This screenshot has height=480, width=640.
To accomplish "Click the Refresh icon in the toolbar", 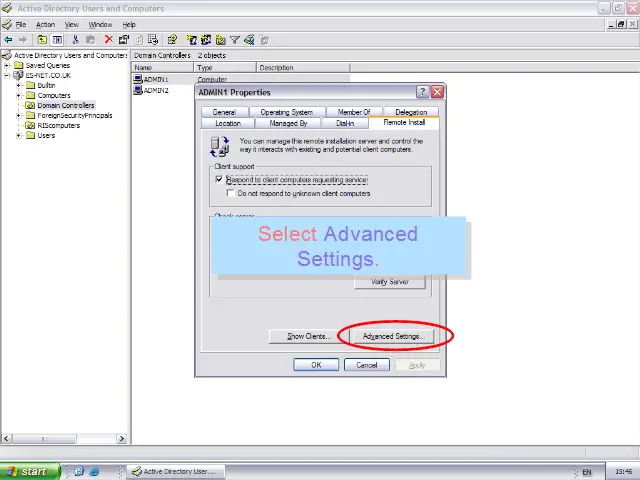I will pyautogui.click(x=139, y=40).
